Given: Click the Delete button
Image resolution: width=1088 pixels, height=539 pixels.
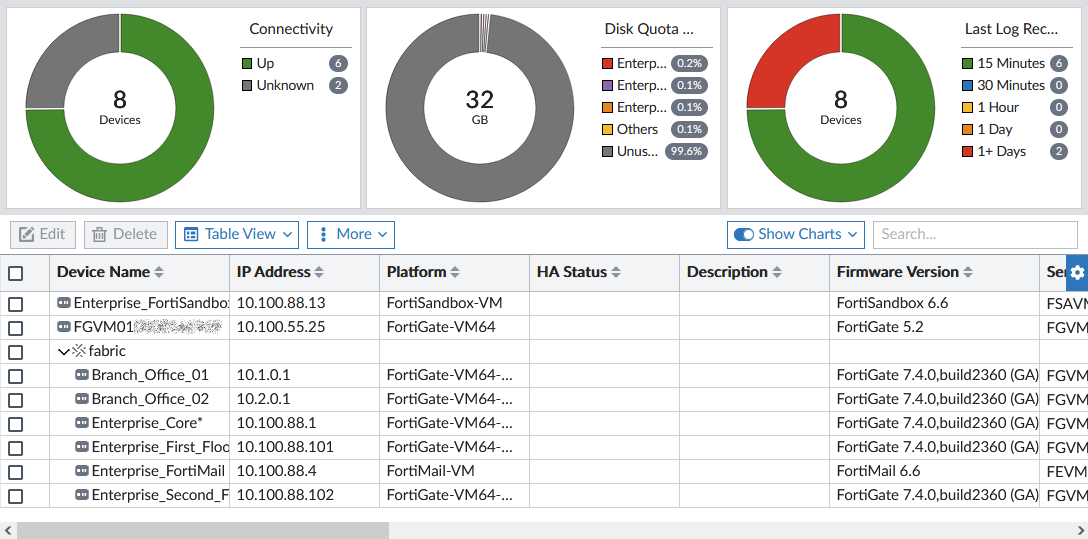Looking at the screenshot, I should tap(126, 234).
